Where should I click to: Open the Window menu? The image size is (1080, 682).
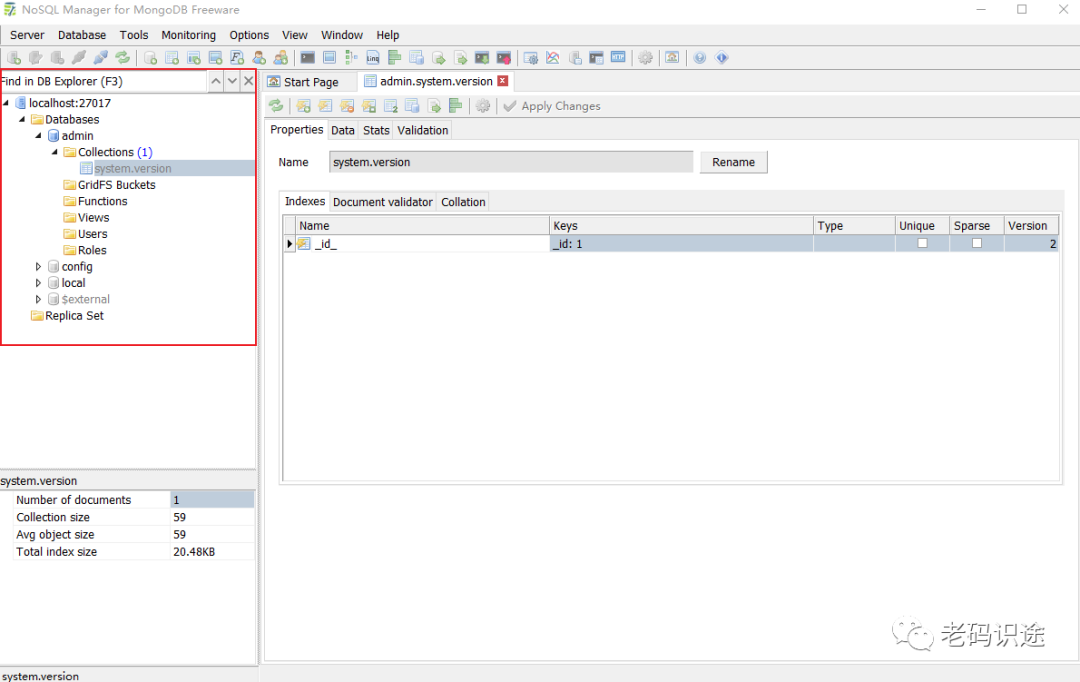click(x=342, y=35)
